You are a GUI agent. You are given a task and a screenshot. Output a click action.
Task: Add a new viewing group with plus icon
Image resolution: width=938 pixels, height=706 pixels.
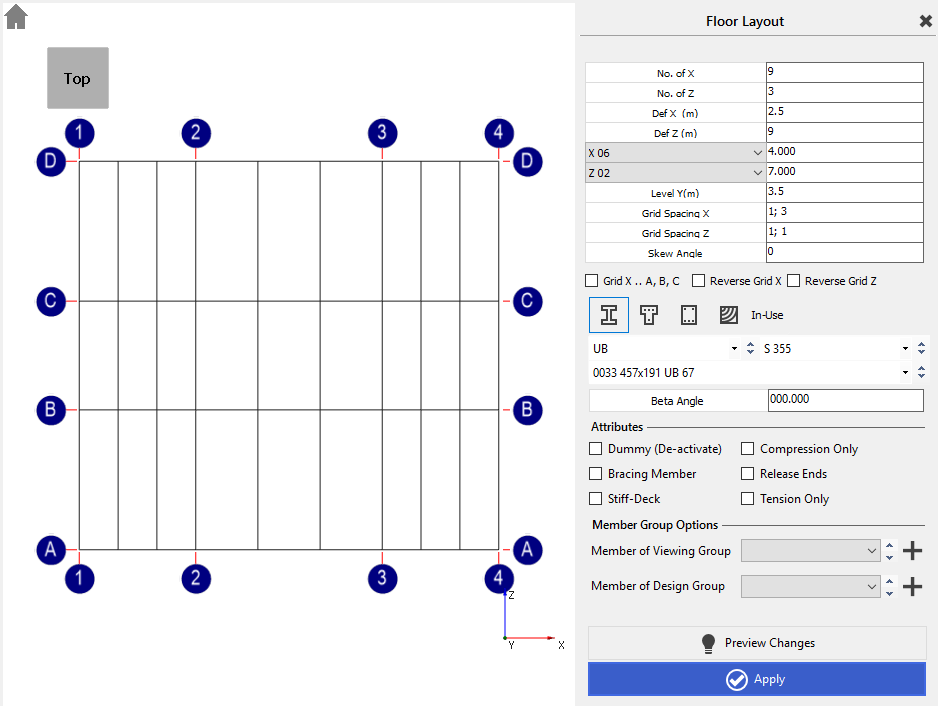(x=912, y=551)
